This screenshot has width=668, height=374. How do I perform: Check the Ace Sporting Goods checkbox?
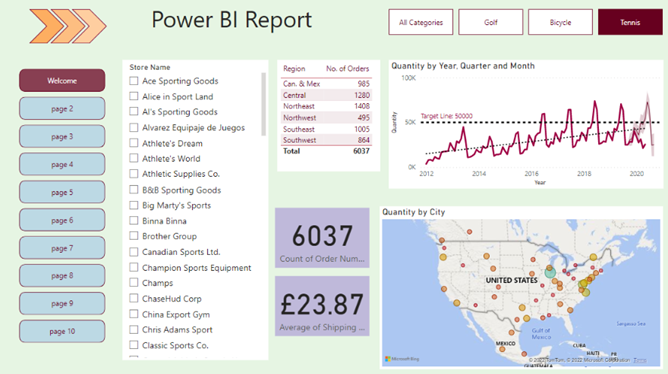(x=134, y=81)
